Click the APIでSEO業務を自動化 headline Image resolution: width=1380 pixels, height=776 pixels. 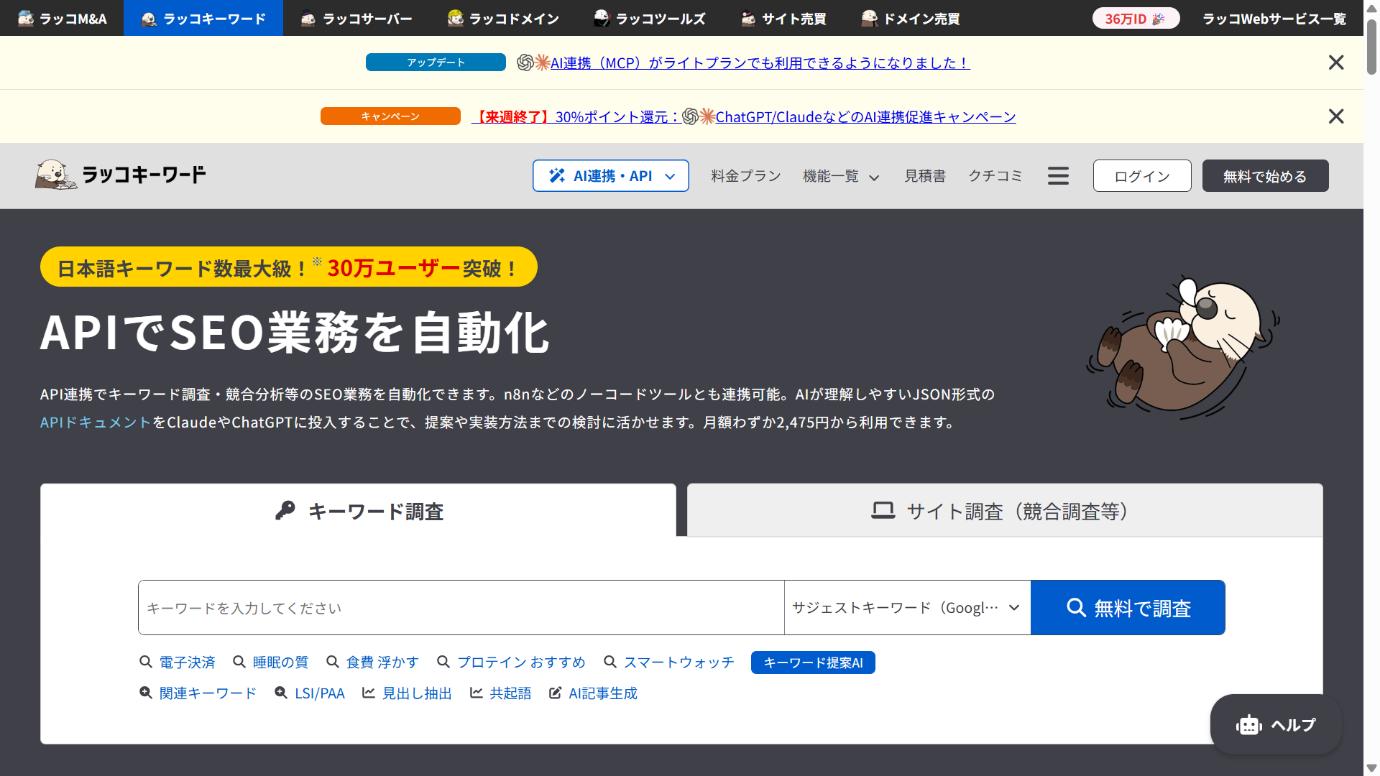(x=295, y=333)
